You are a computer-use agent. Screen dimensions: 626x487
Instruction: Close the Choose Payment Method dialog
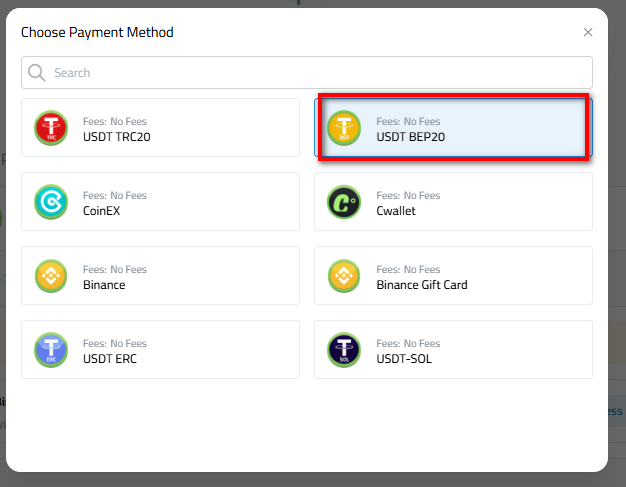588,32
